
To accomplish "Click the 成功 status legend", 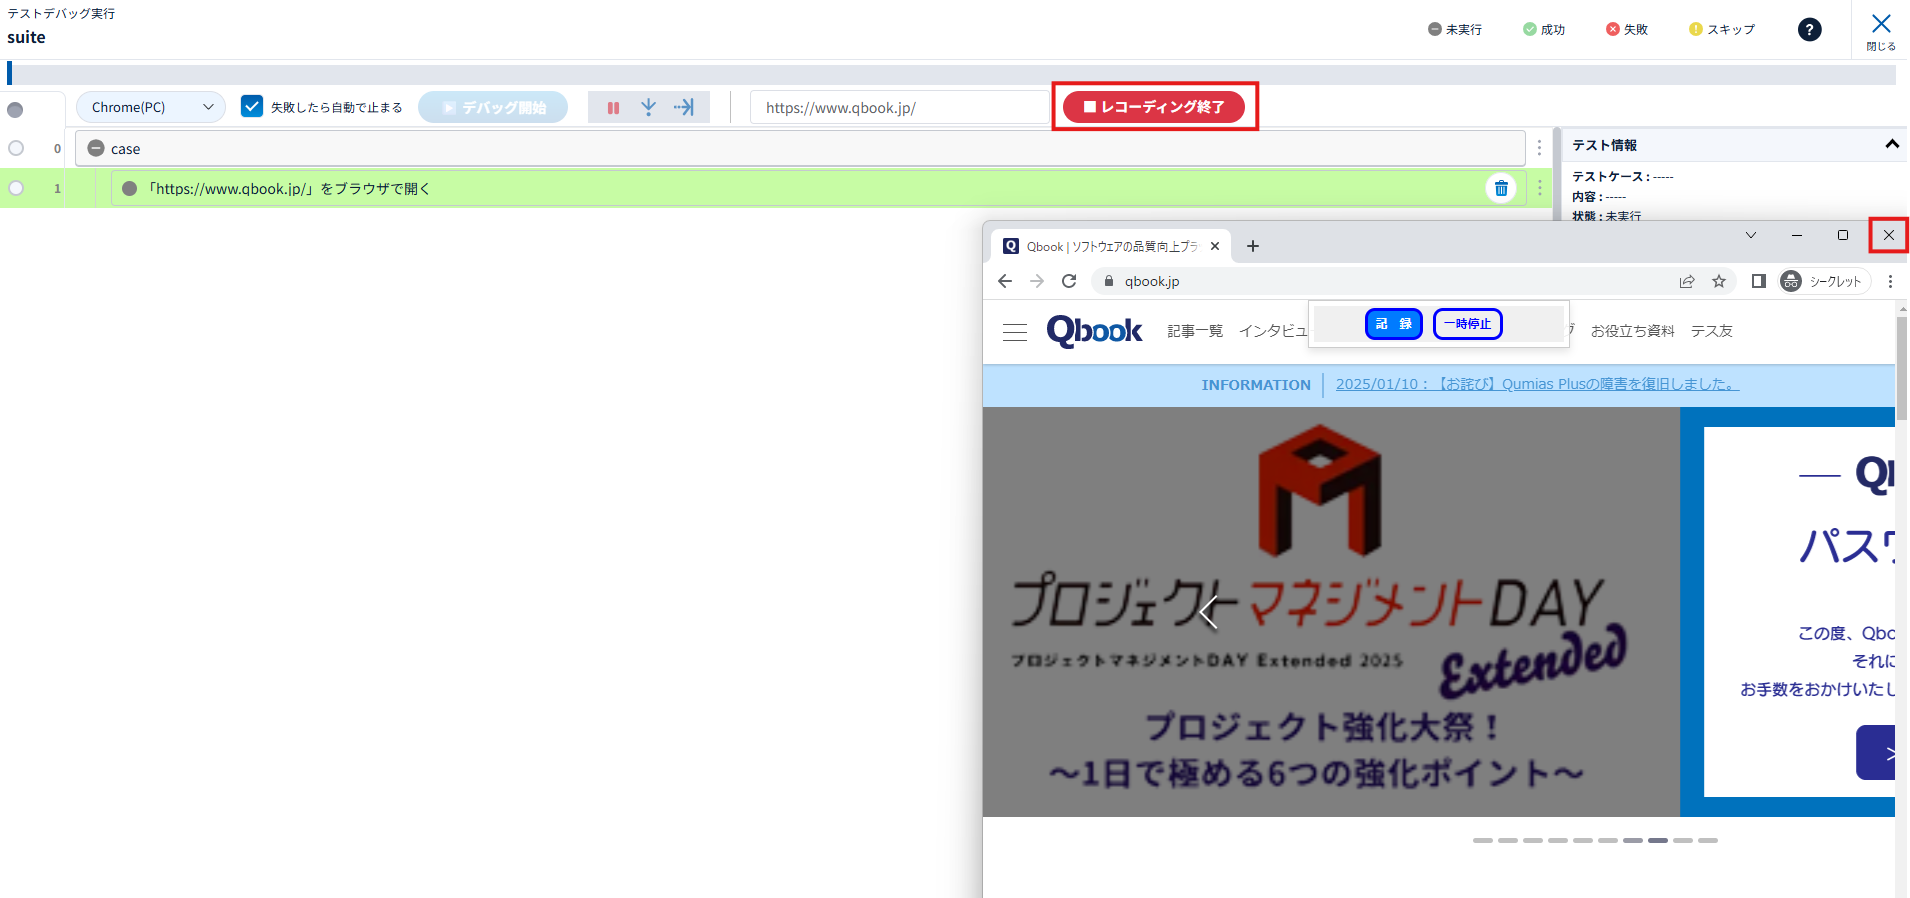I will 1544,30.
